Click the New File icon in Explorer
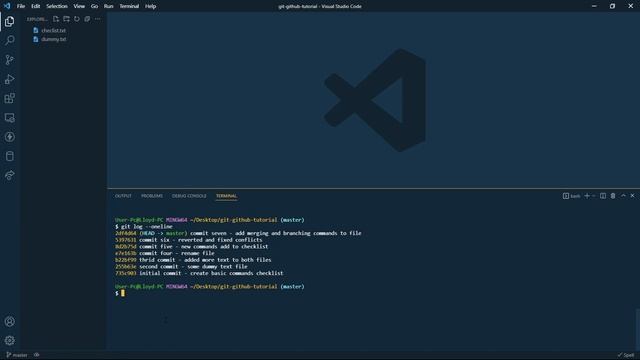The height and width of the screenshot is (360, 640). coord(56,19)
